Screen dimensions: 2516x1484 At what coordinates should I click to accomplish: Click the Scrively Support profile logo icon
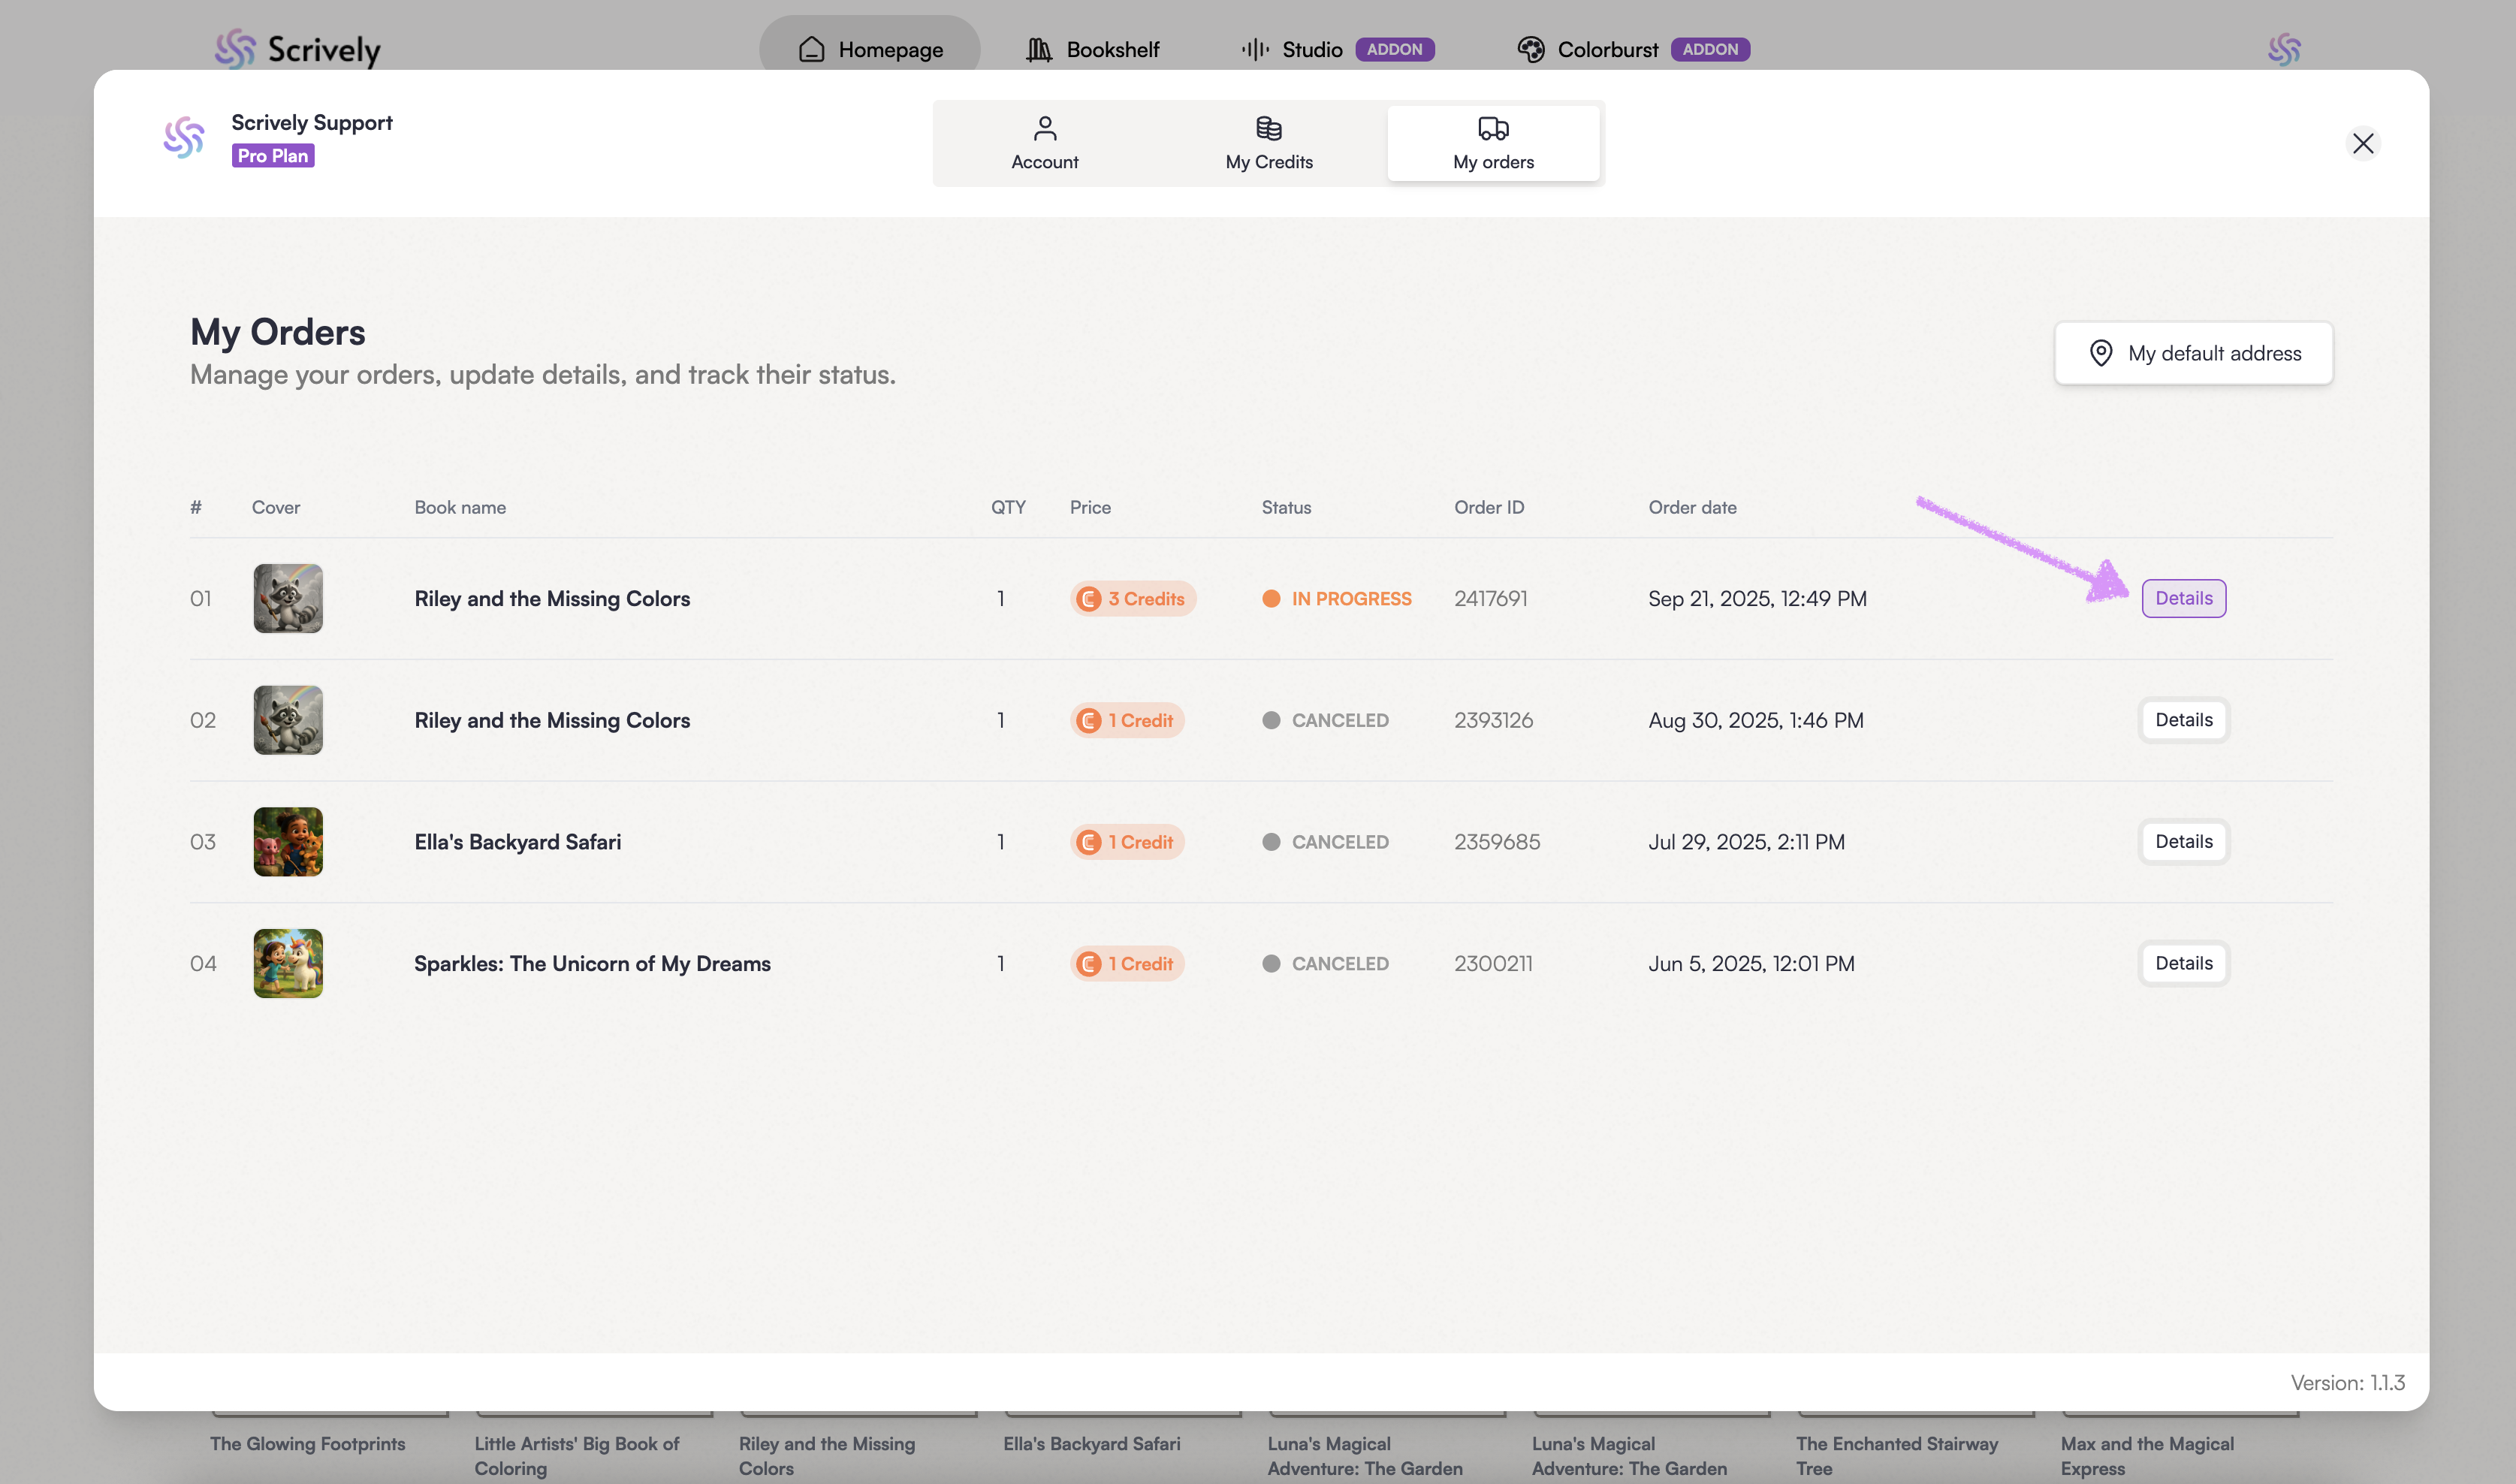(184, 138)
